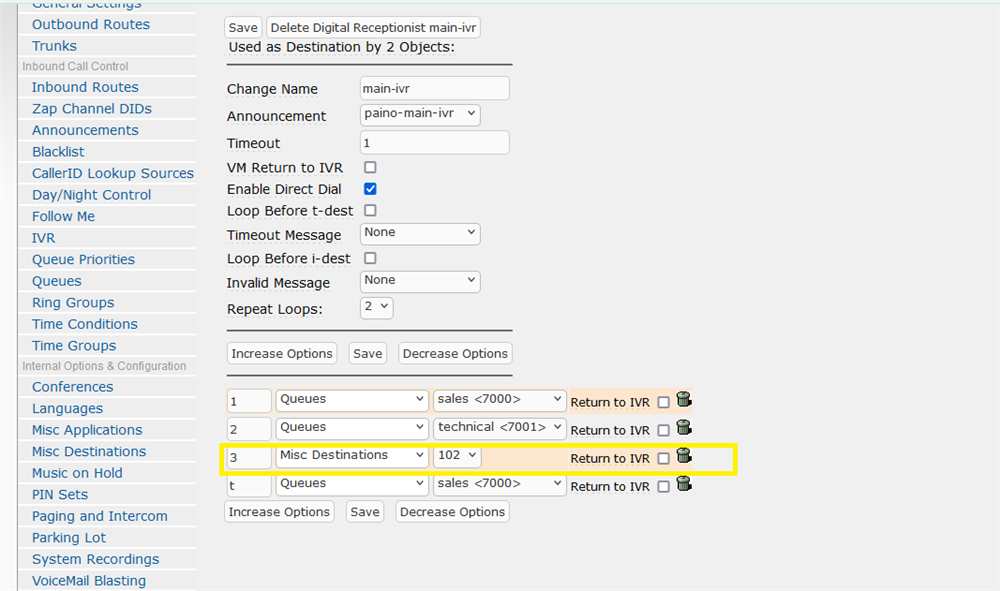Viewport: 1000px width, 591px height.
Task: Check Return to IVR for option 3
Action: 663,459
